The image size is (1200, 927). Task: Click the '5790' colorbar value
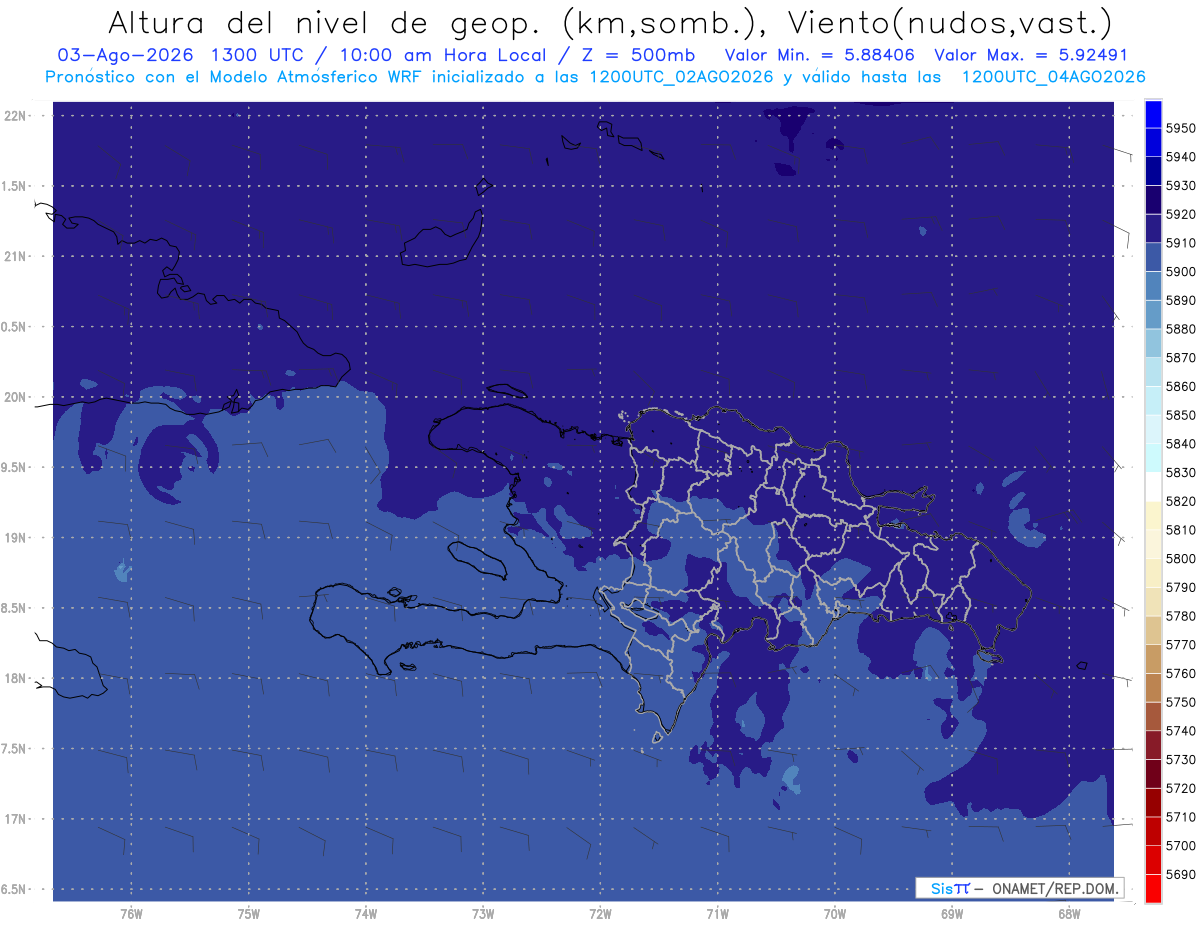1180,587
